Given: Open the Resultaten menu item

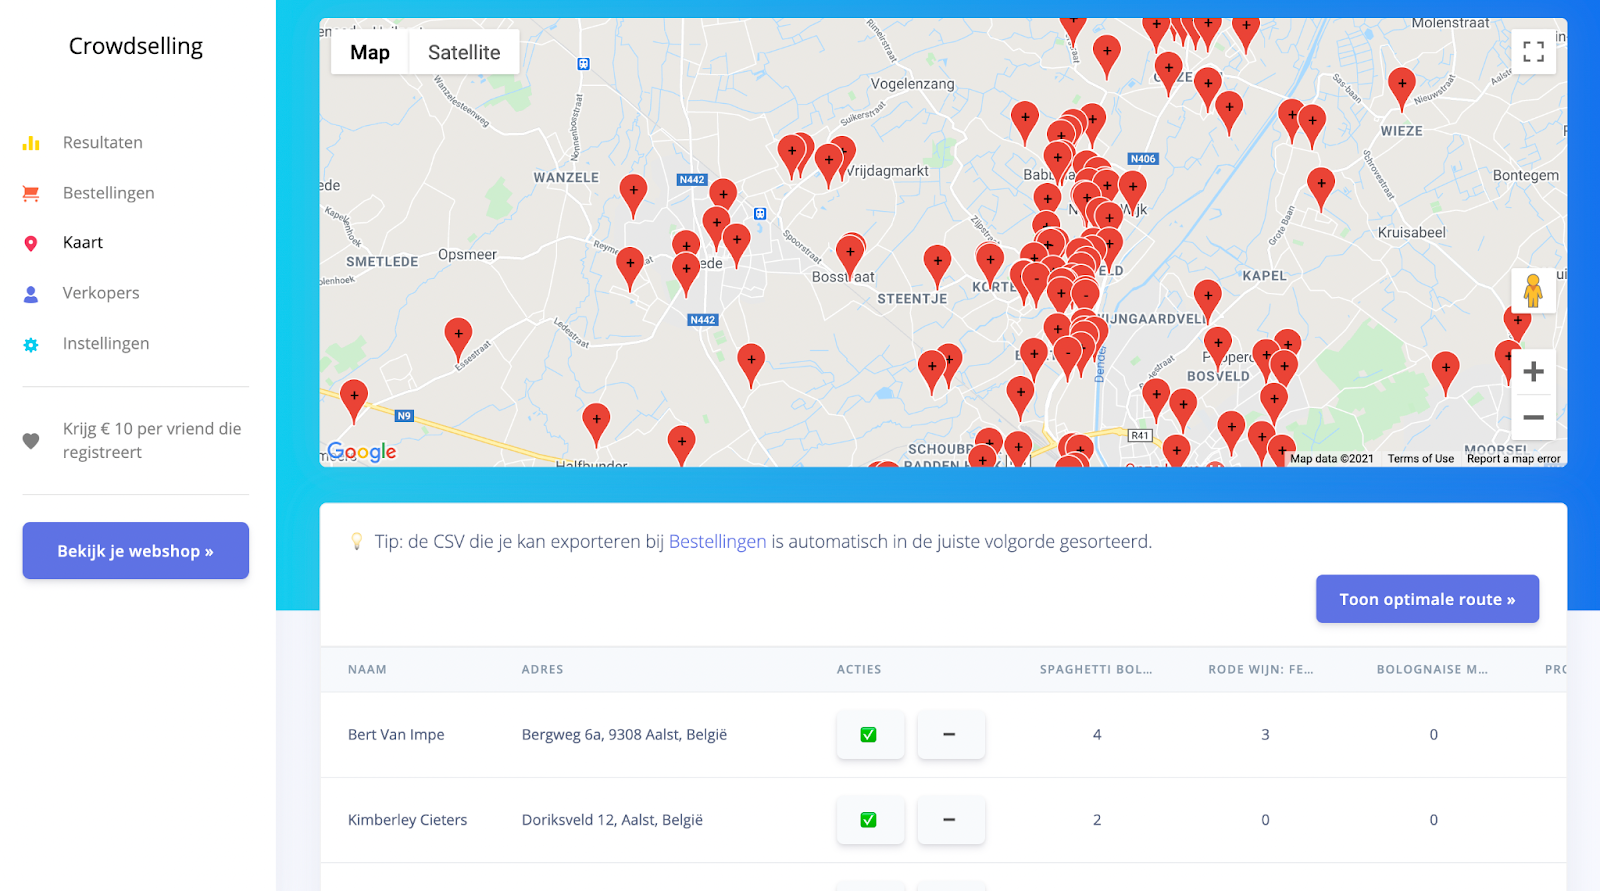Looking at the screenshot, I should (x=103, y=142).
